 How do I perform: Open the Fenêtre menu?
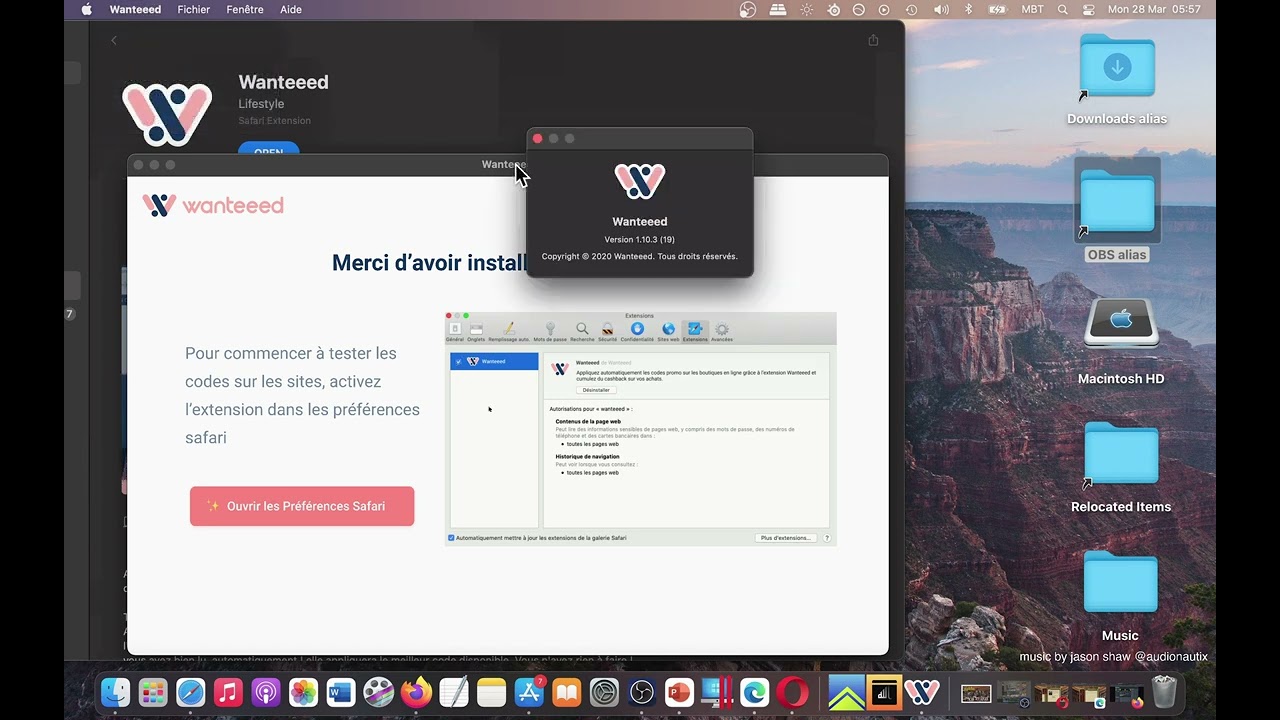pos(245,9)
